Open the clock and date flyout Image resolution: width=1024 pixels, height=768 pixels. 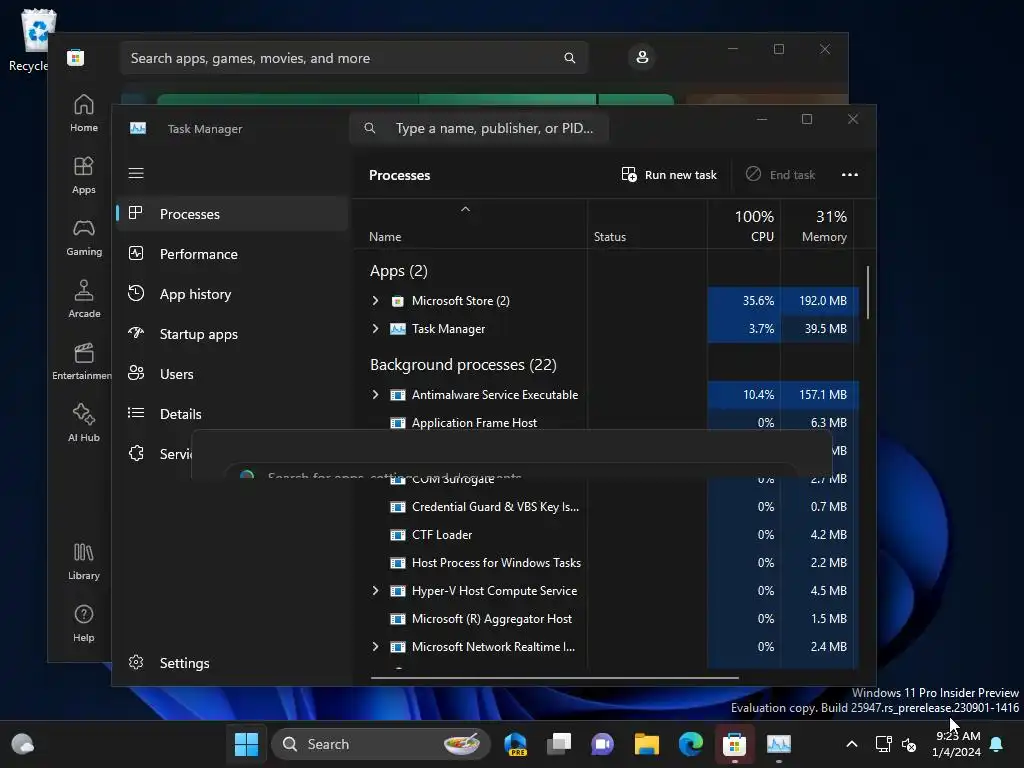[x=957, y=744]
